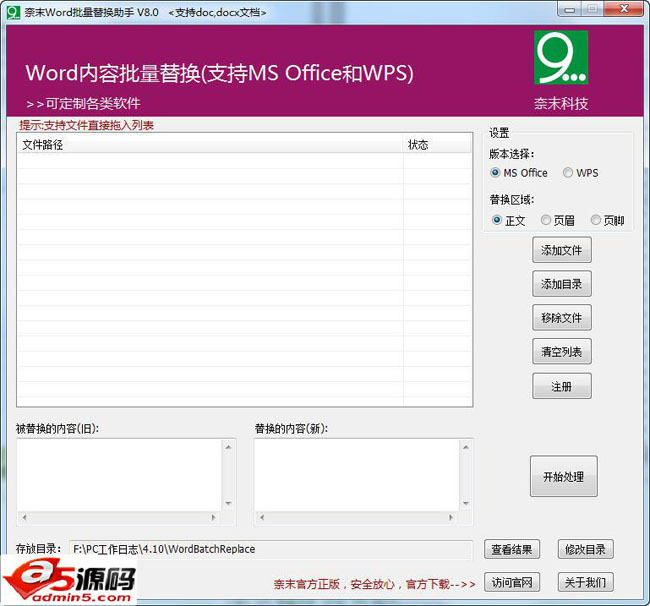Click into the 替换的内容(新) text box

[x=357, y=475]
